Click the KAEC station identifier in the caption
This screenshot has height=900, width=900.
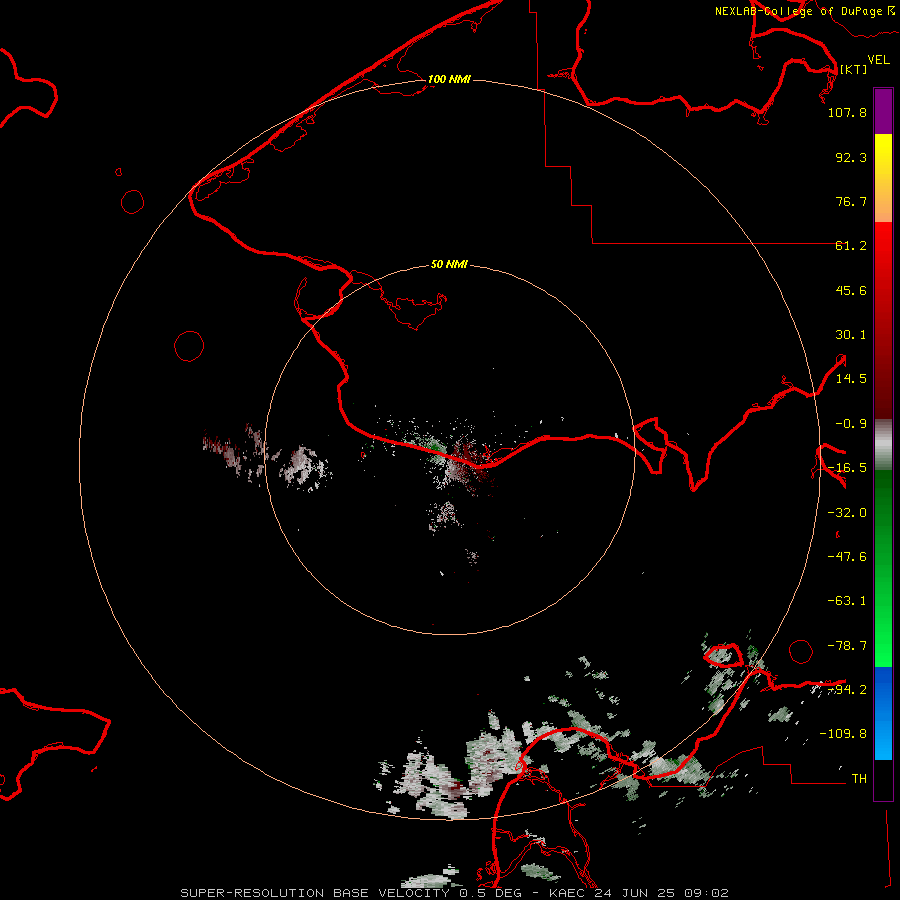567,893
